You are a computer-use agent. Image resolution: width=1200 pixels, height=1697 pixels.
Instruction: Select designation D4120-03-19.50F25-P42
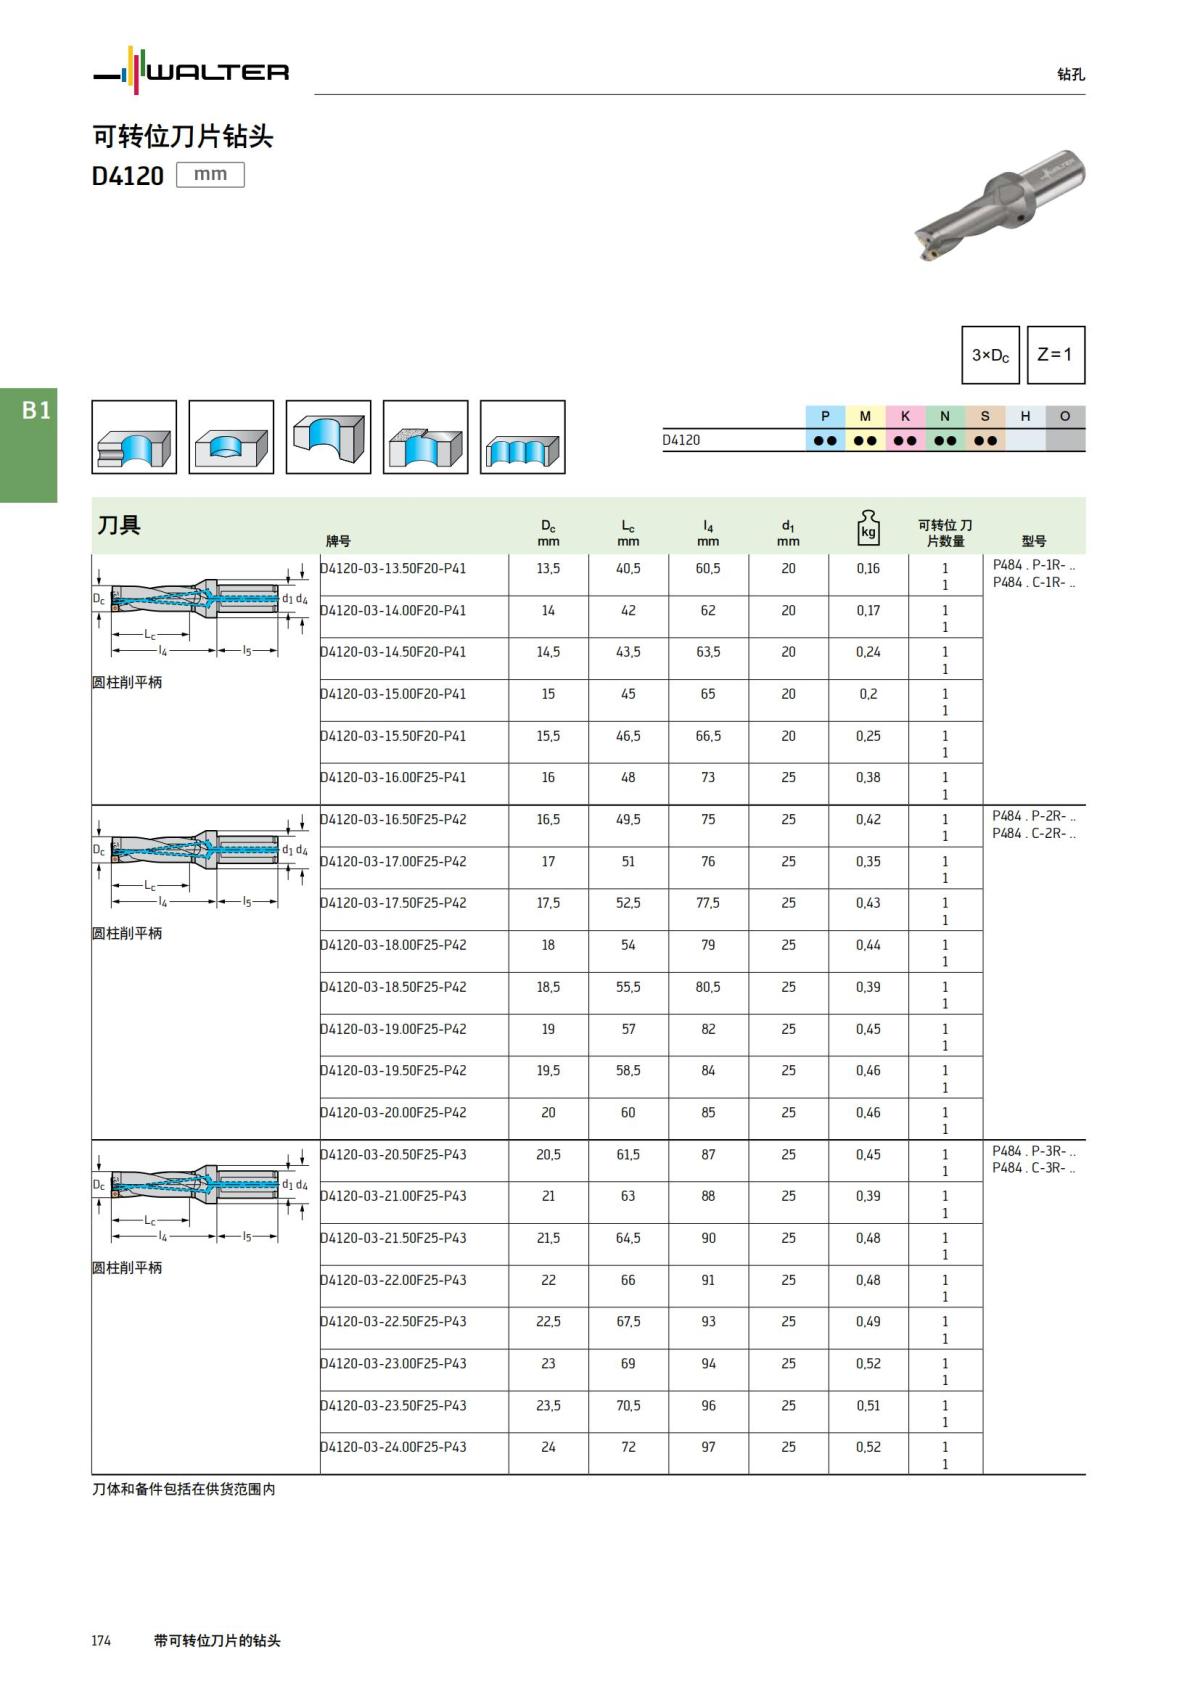tap(393, 1070)
